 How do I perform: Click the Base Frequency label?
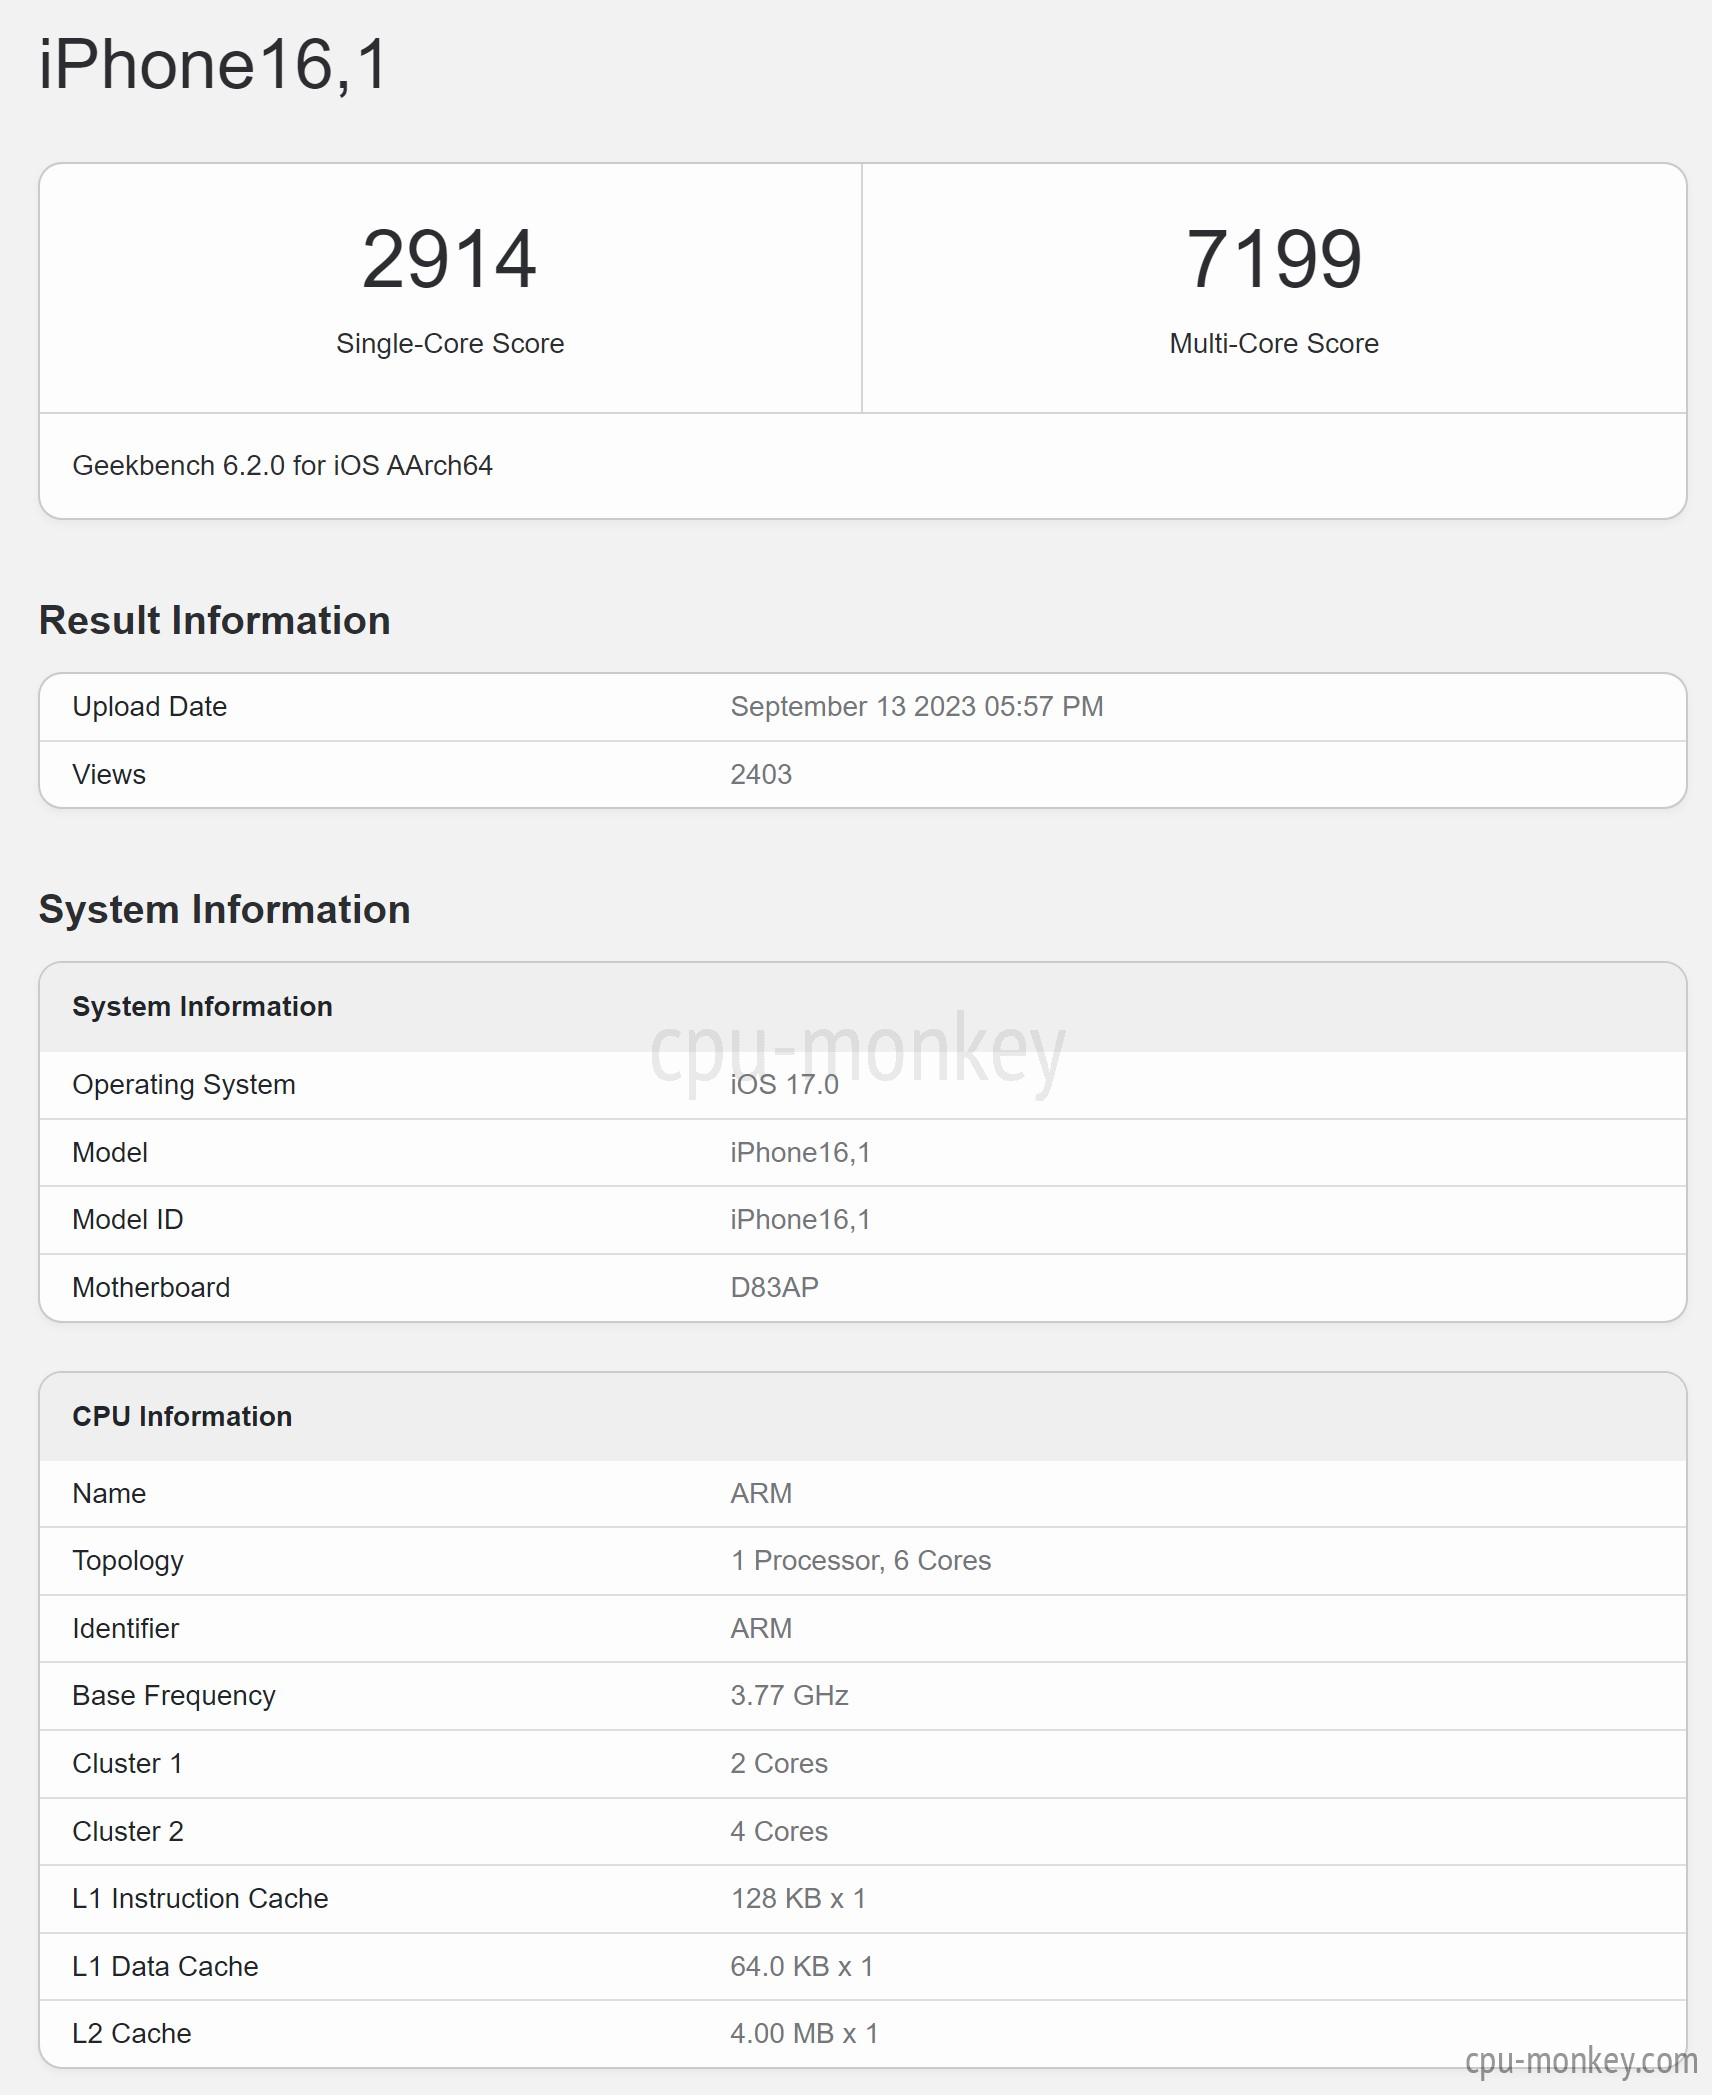(174, 1695)
